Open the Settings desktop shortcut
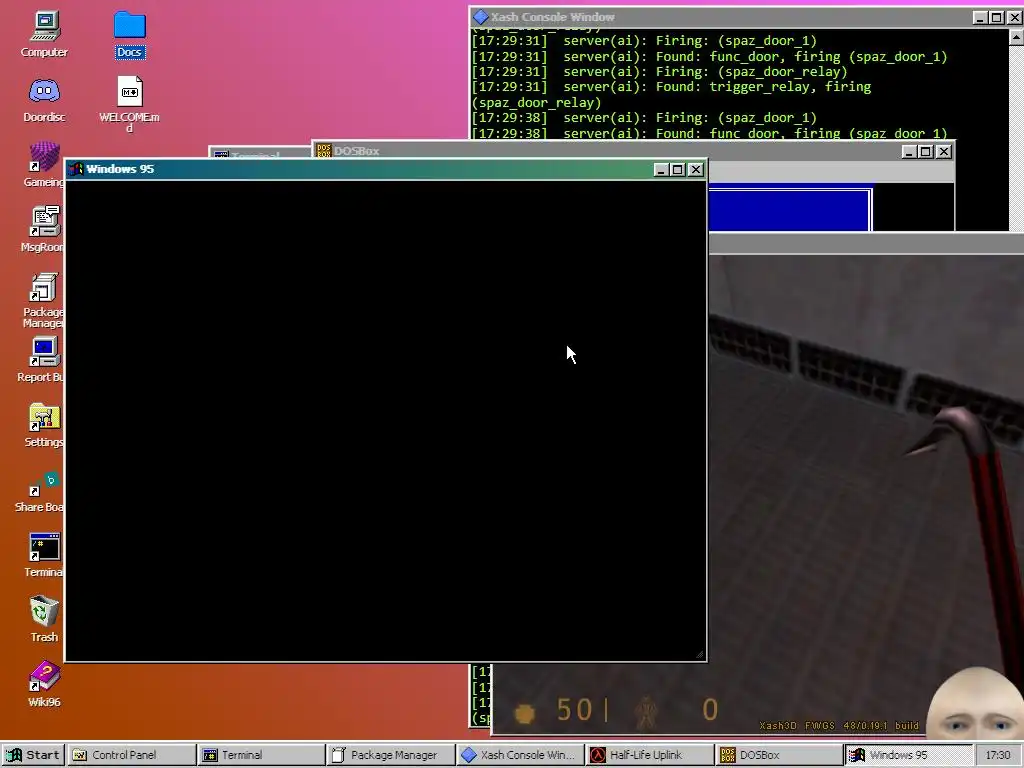This screenshot has width=1024, height=768. (44, 425)
